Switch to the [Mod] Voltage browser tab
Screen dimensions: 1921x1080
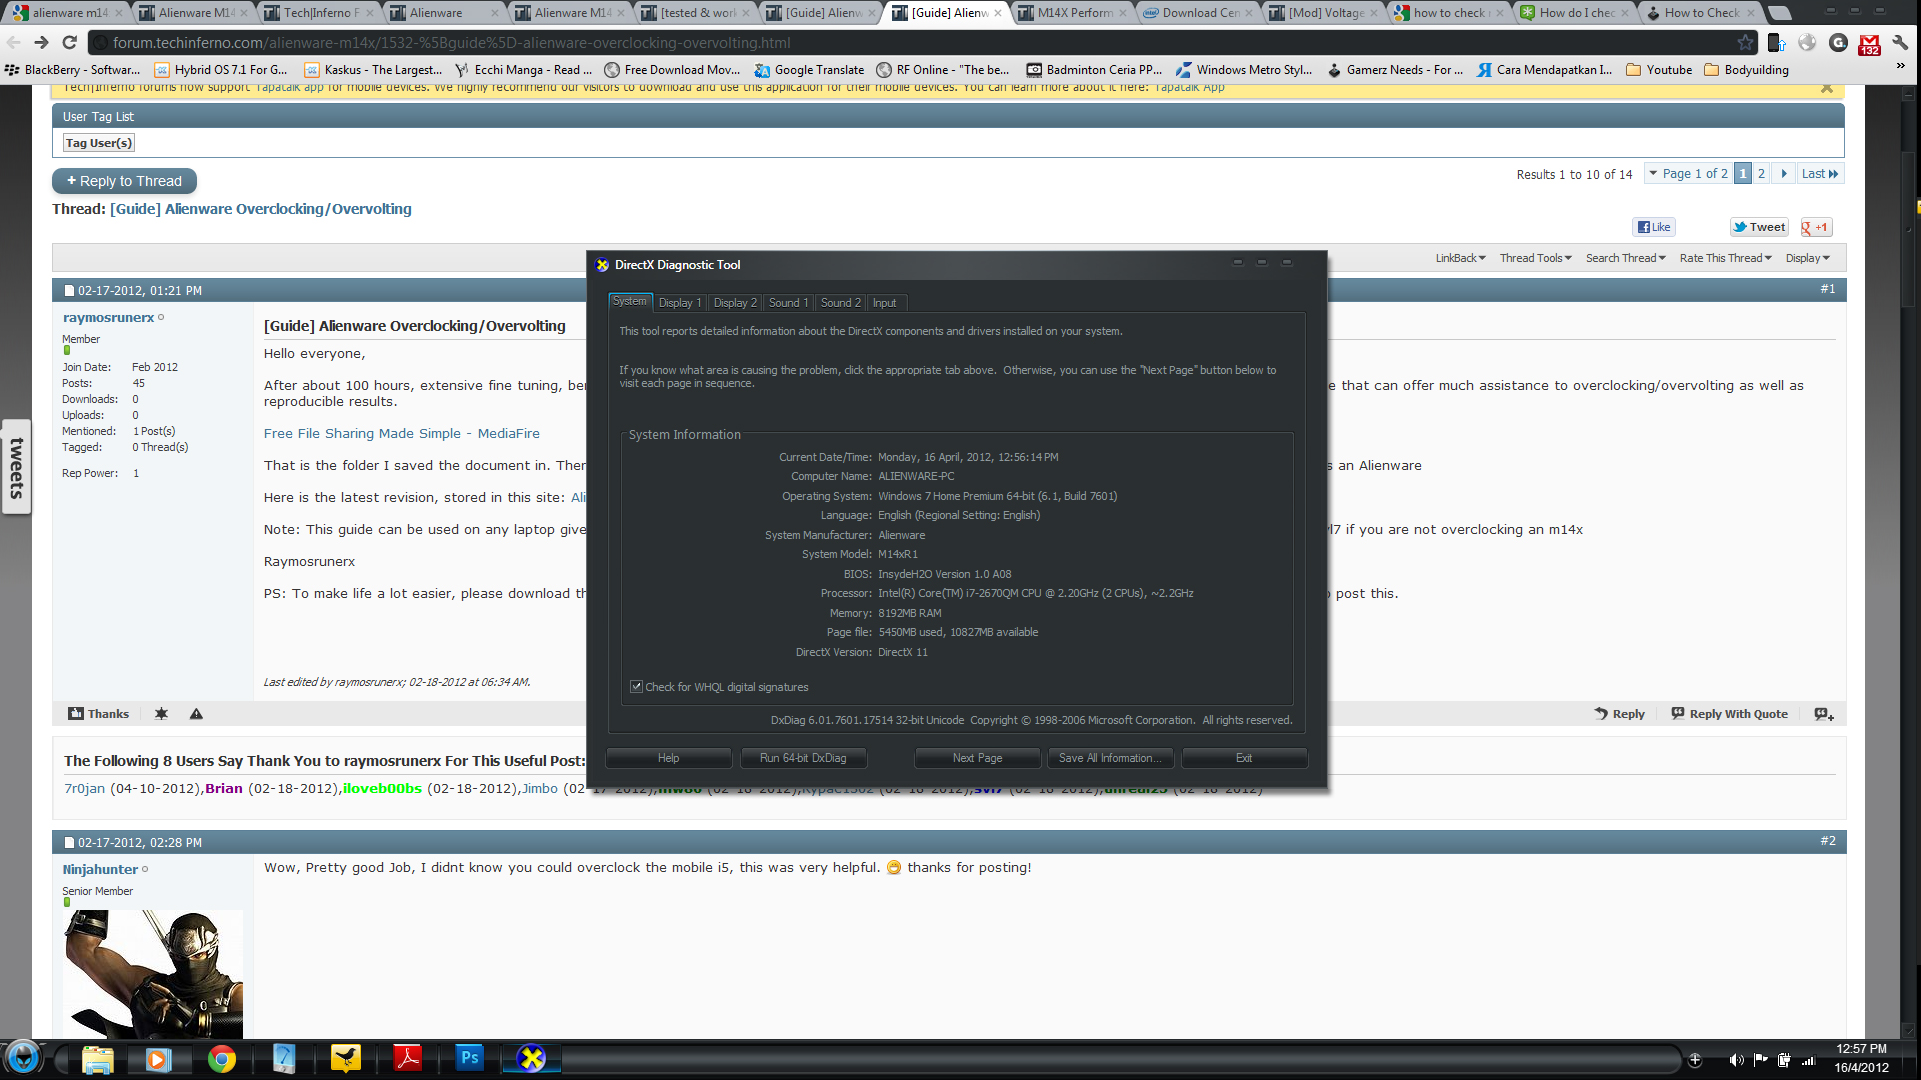click(x=1323, y=13)
